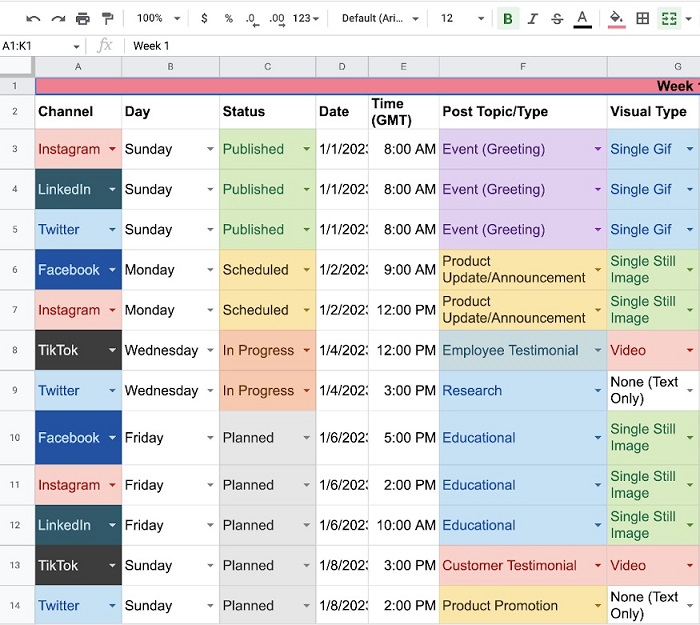The image size is (700, 625).
Task: Open the Borders icon
Action: point(642,19)
